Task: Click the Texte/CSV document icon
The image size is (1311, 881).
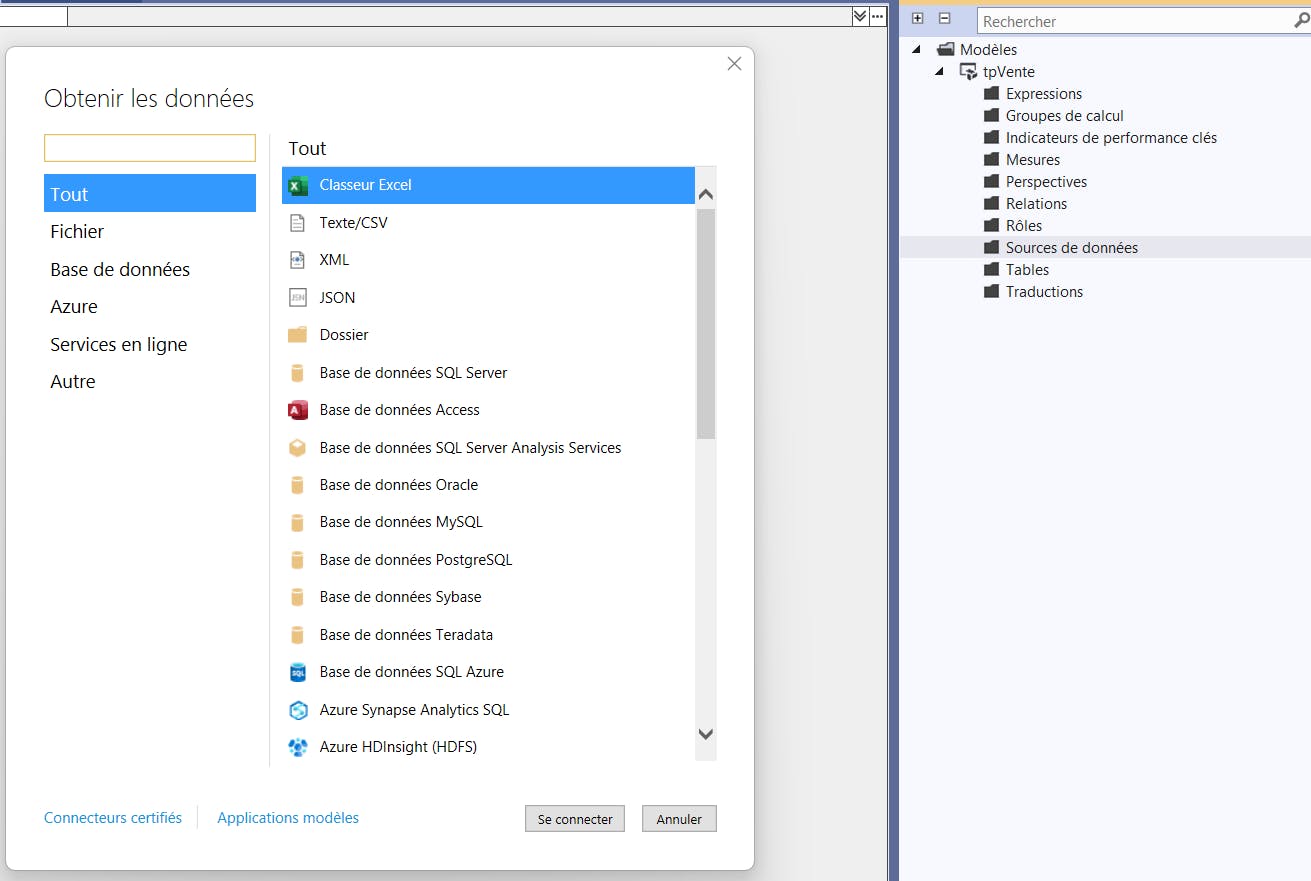Action: pos(297,223)
